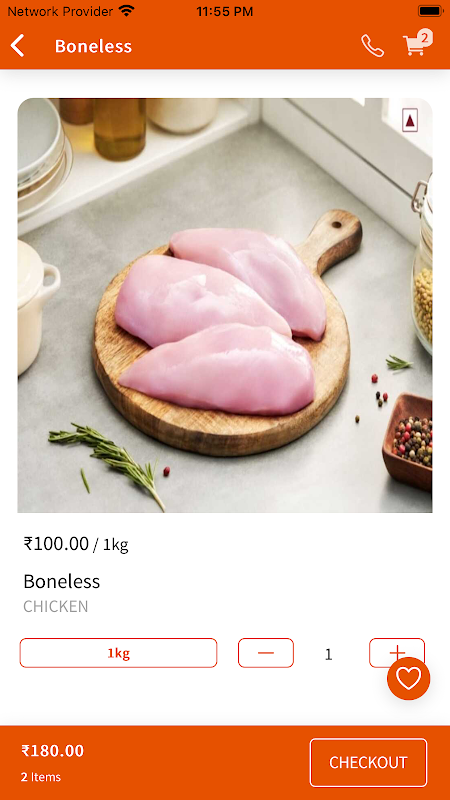Tap the Wi-Fi status icon
The width and height of the screenshot is (450, 800).
(x=126, y=11)
